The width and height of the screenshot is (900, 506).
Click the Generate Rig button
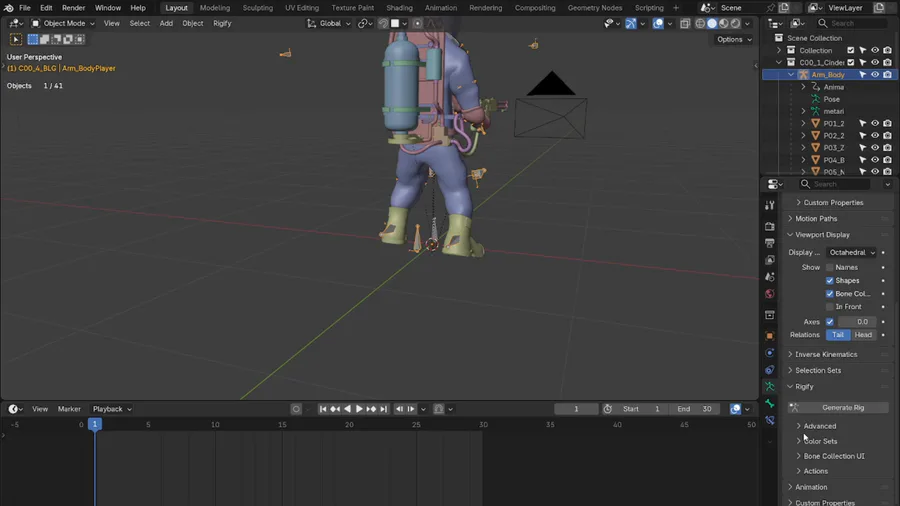point(838,407)
